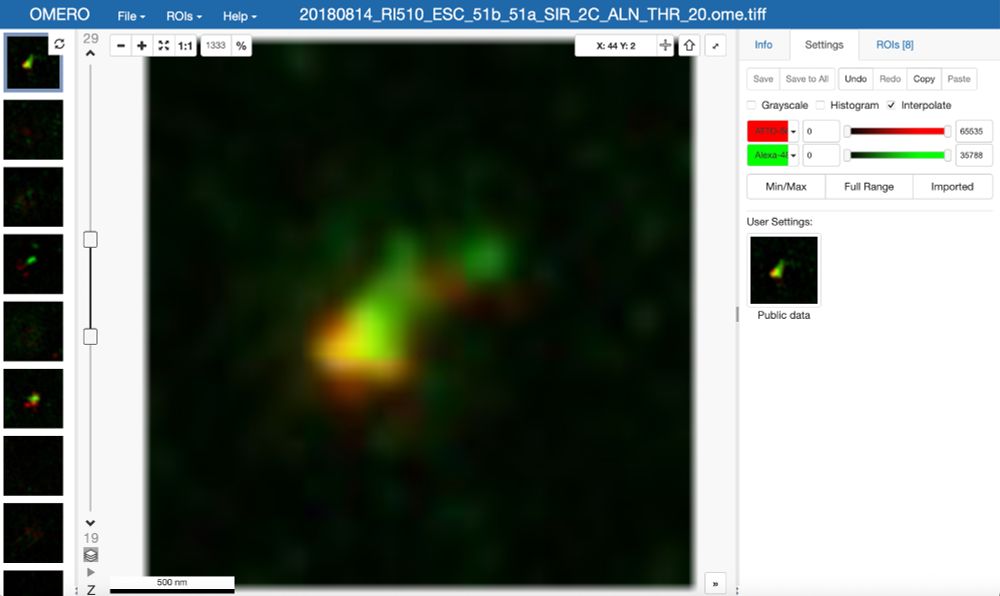Image resolution: width=1000 pixels, height=596 pixels.
Task: Select the sixth thumbnail in sidebar
Action: click(x=33, y=398)
